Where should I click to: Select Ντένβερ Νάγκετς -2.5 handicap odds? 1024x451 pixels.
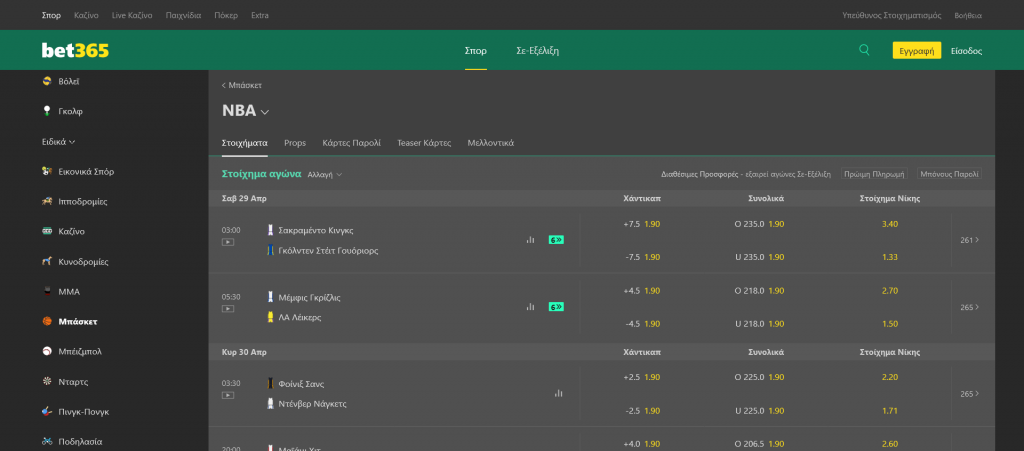642,411
